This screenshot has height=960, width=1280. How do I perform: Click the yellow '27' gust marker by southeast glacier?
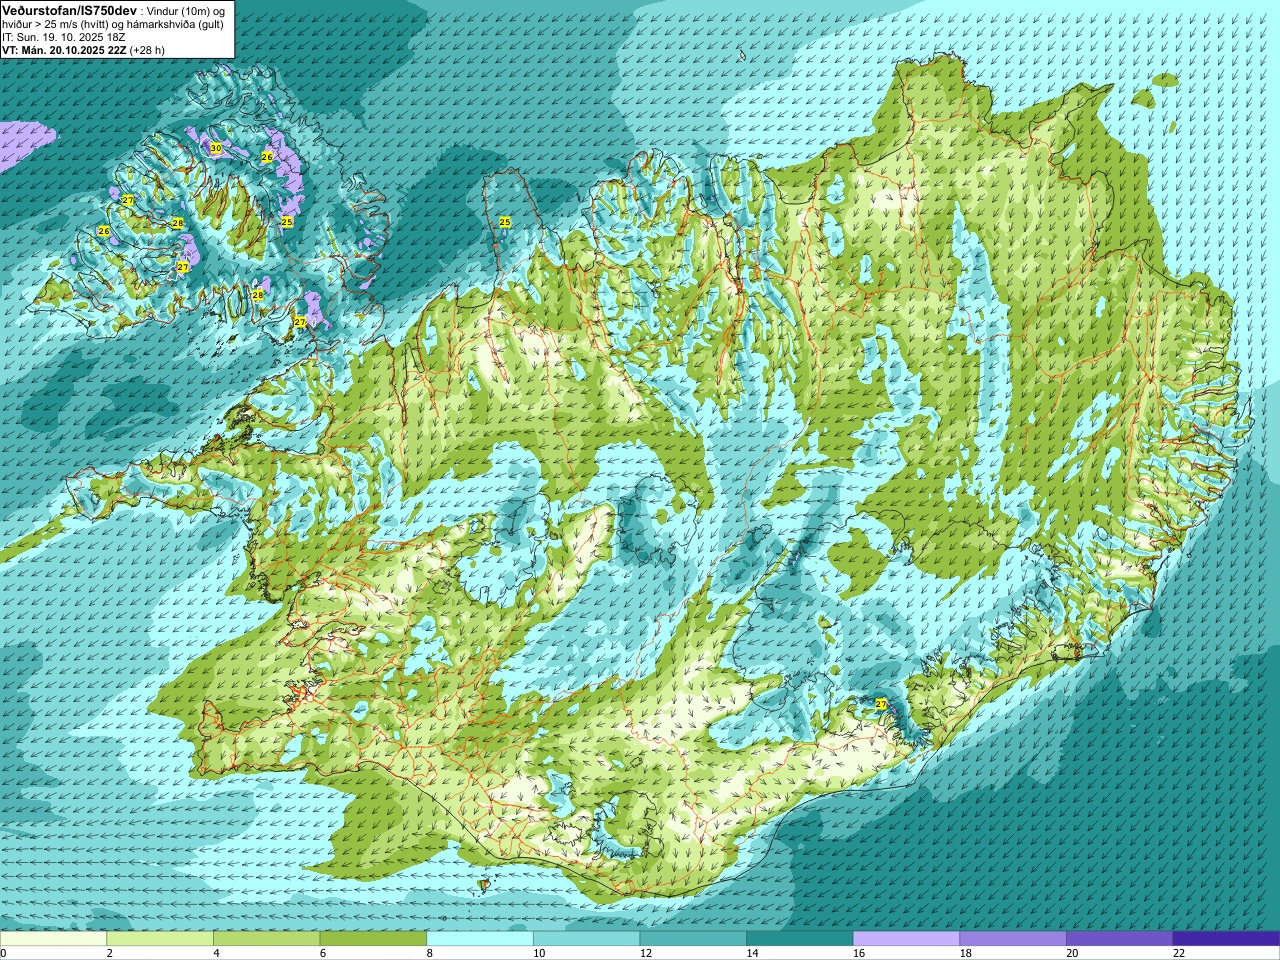881,704
